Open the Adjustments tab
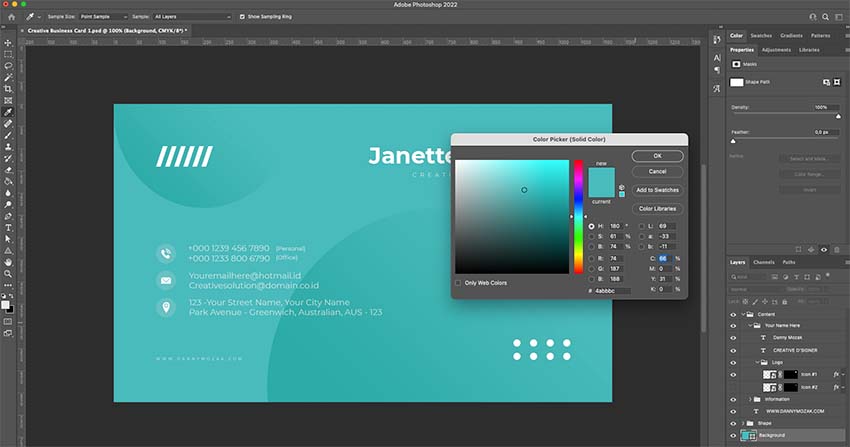This screenshot has height=447, width=850. tap(776, 50)
